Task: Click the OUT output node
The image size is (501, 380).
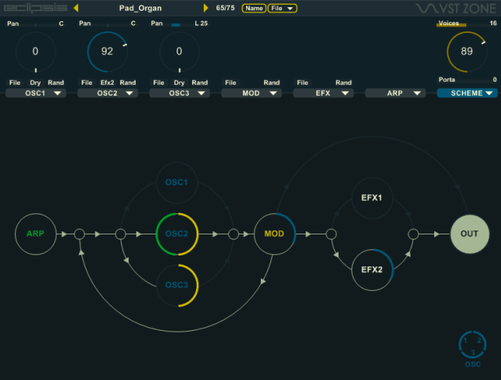Action: [x=470, y=234]
